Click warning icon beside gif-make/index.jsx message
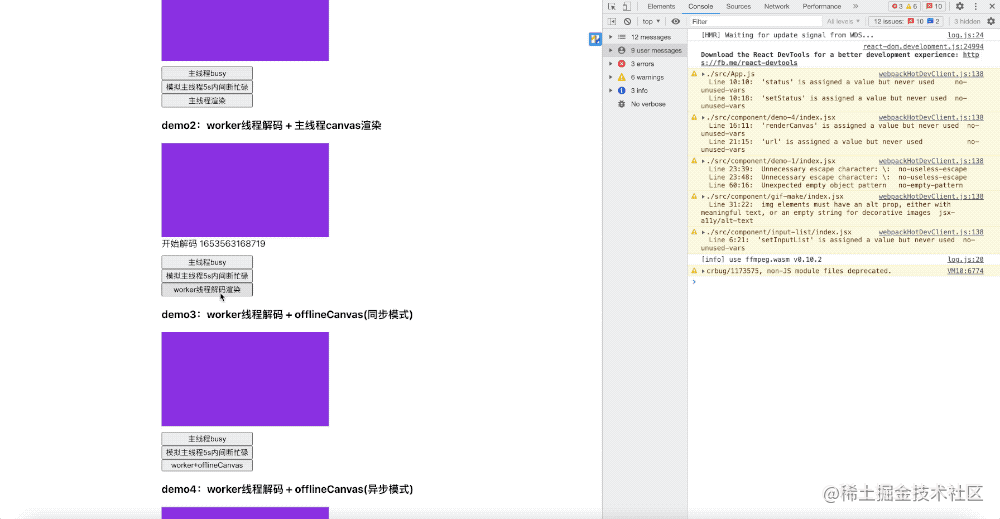 (x=694, y=196)
